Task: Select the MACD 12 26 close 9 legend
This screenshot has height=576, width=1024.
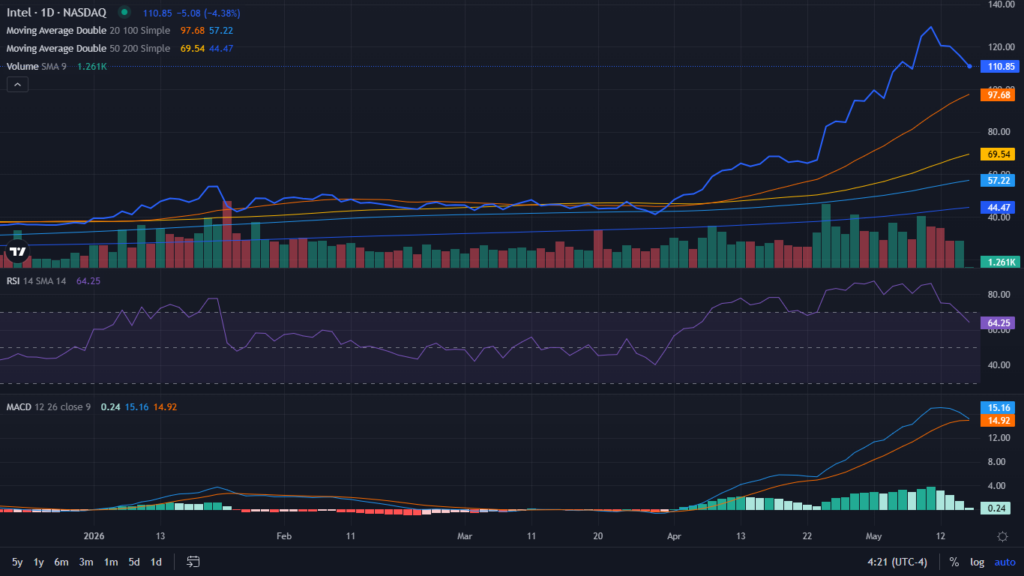Action: point(48,407)
